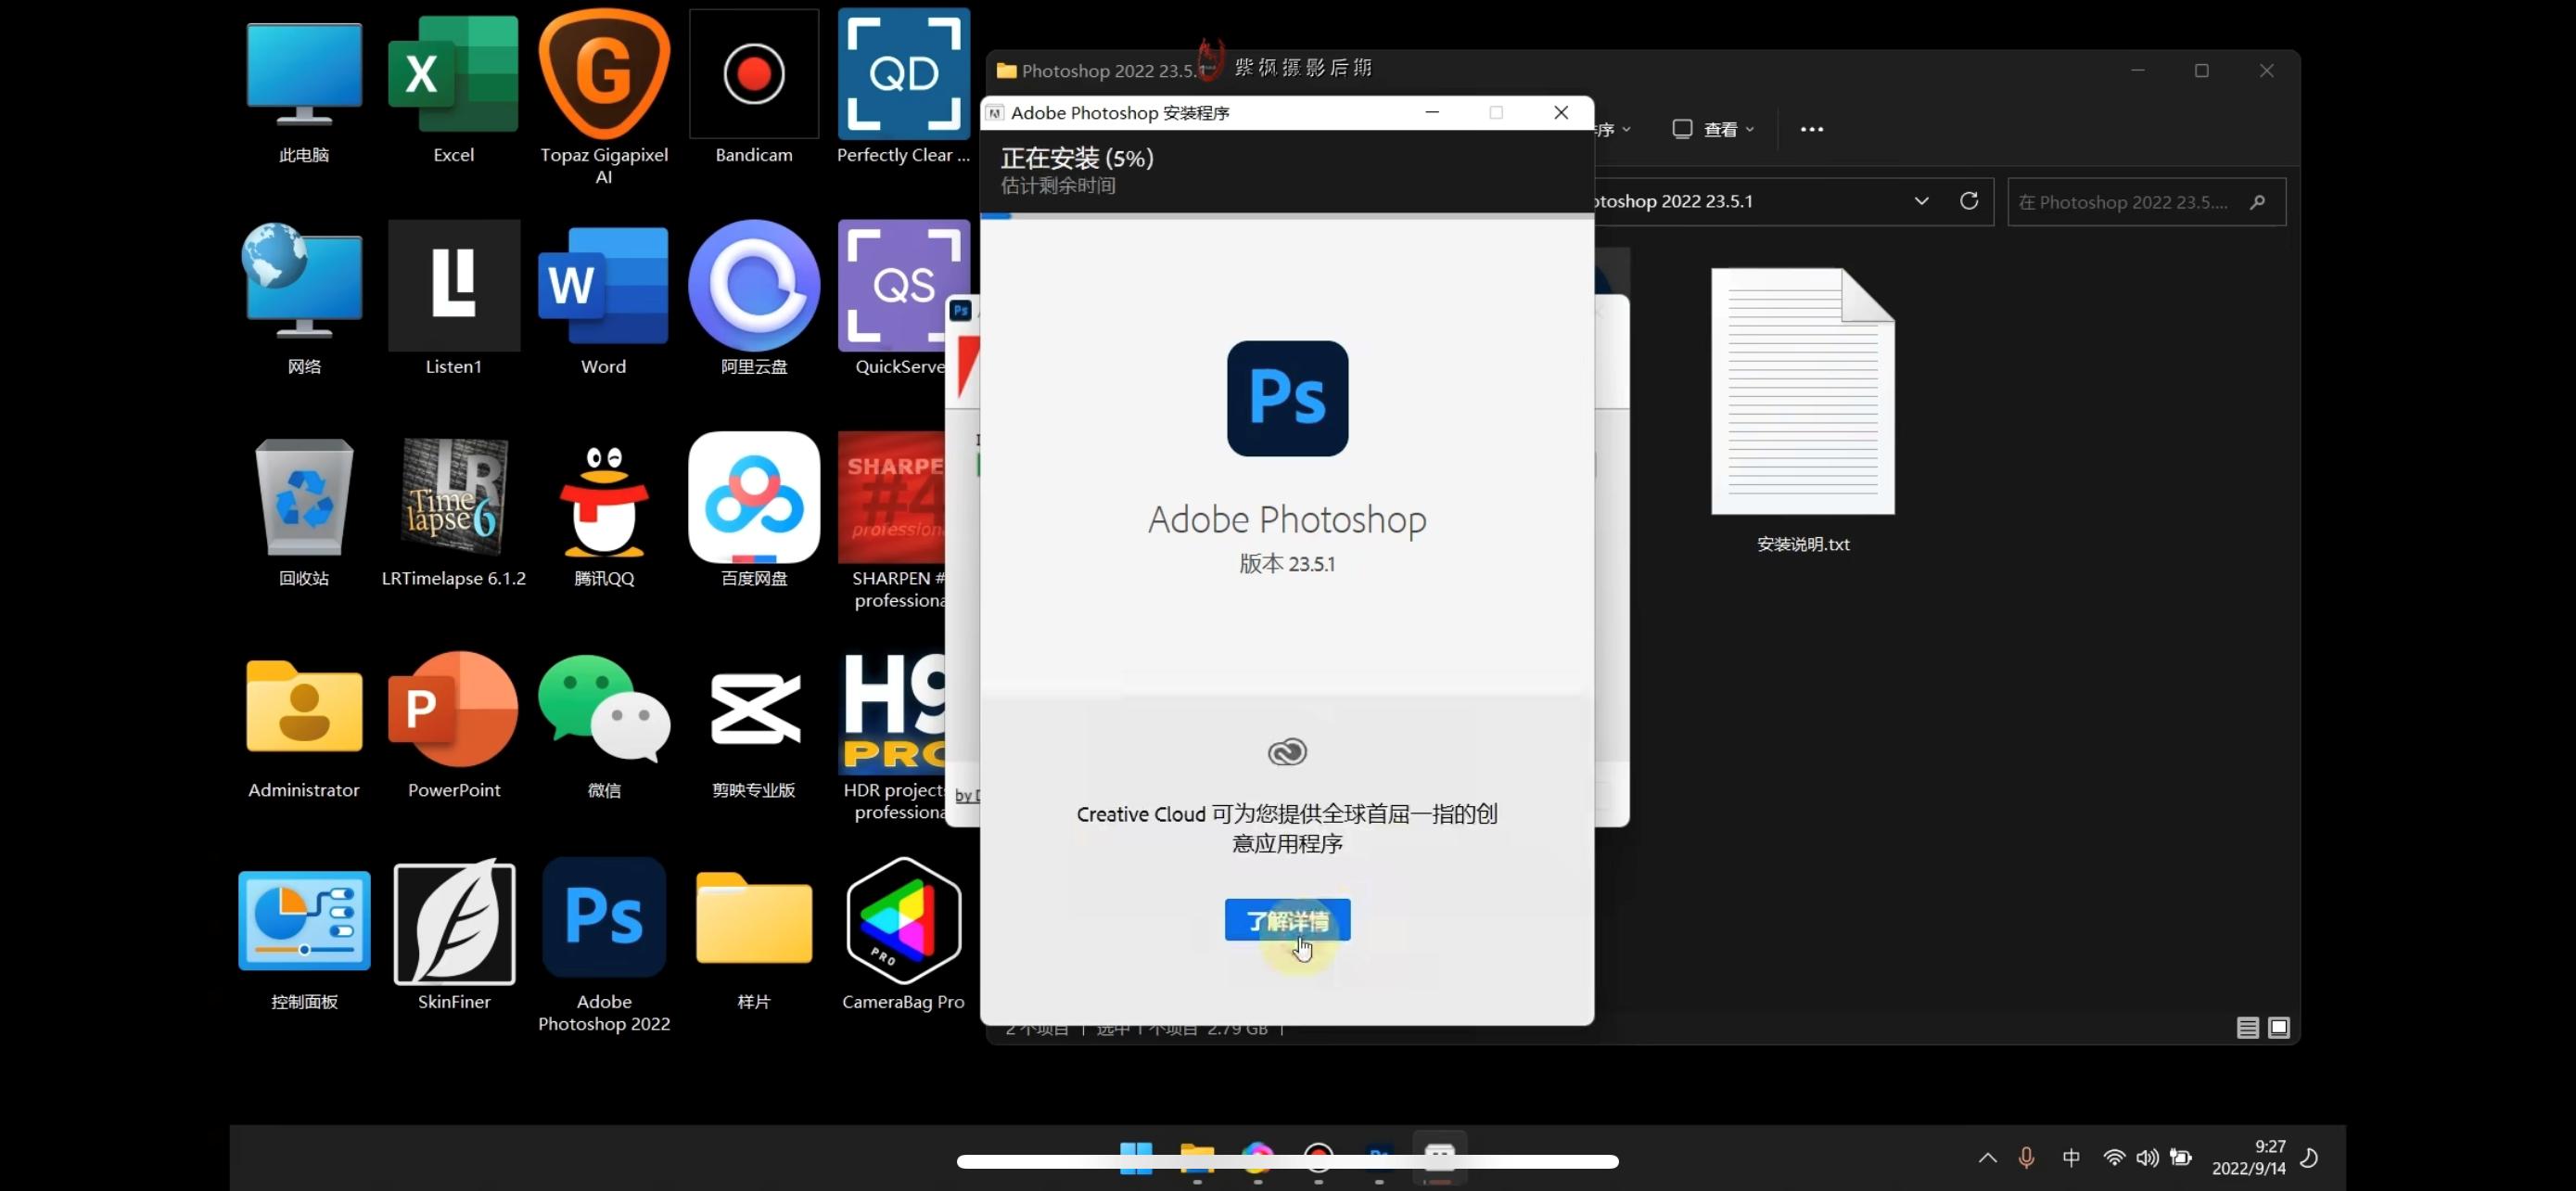Viewport: 2576px width, 1191px height.
Task: Open the SkinFiner desktop icon
Action: [454, 922]
